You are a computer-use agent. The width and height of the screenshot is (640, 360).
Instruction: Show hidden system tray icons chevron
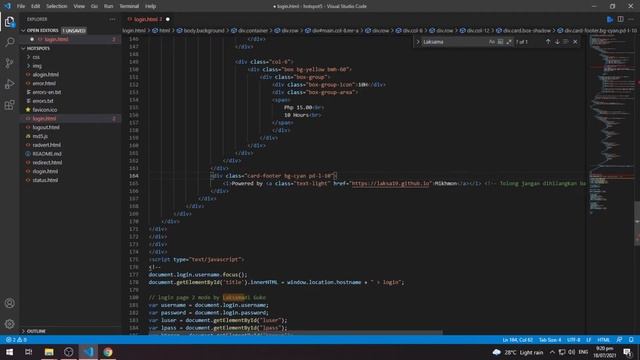pyautogui.click(x=552, y=352)
